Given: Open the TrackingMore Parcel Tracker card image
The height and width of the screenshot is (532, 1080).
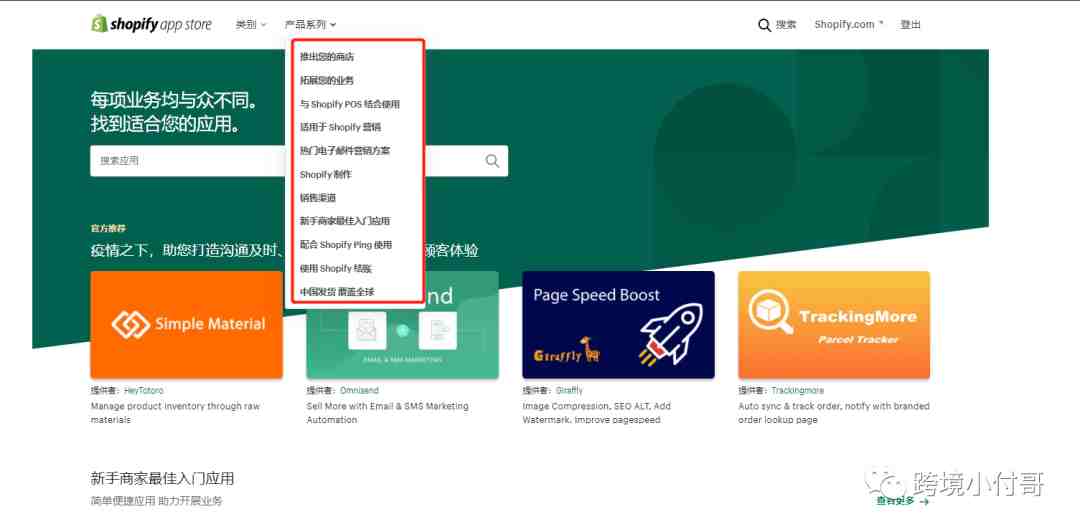Looking at the screenshot, I should (x=834, y=325).
